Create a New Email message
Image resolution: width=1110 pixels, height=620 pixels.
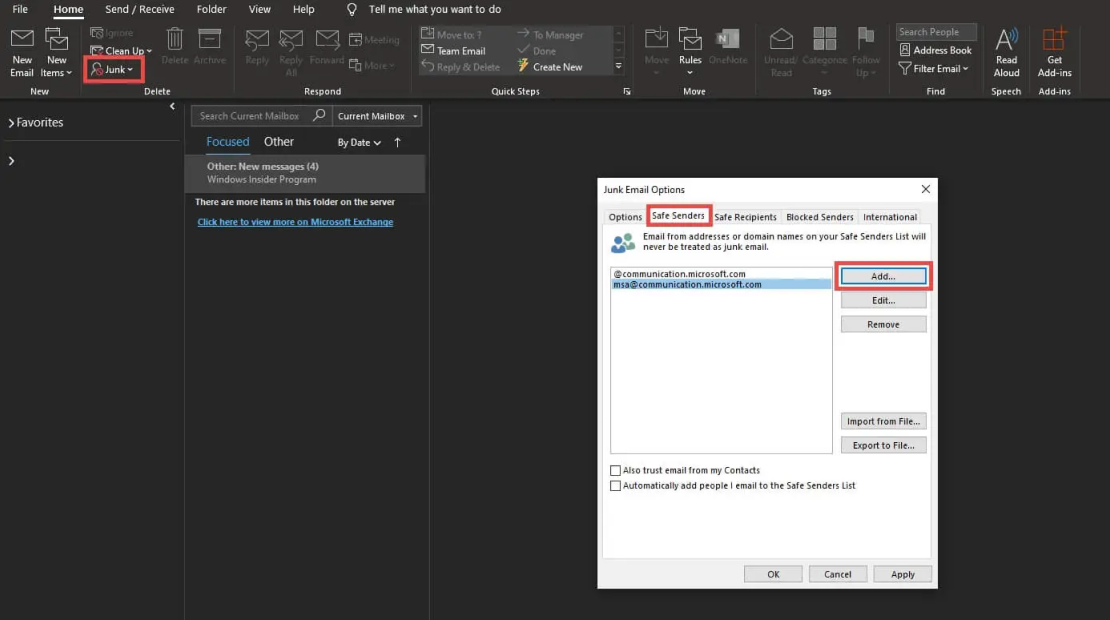click(x=21, y=50)
